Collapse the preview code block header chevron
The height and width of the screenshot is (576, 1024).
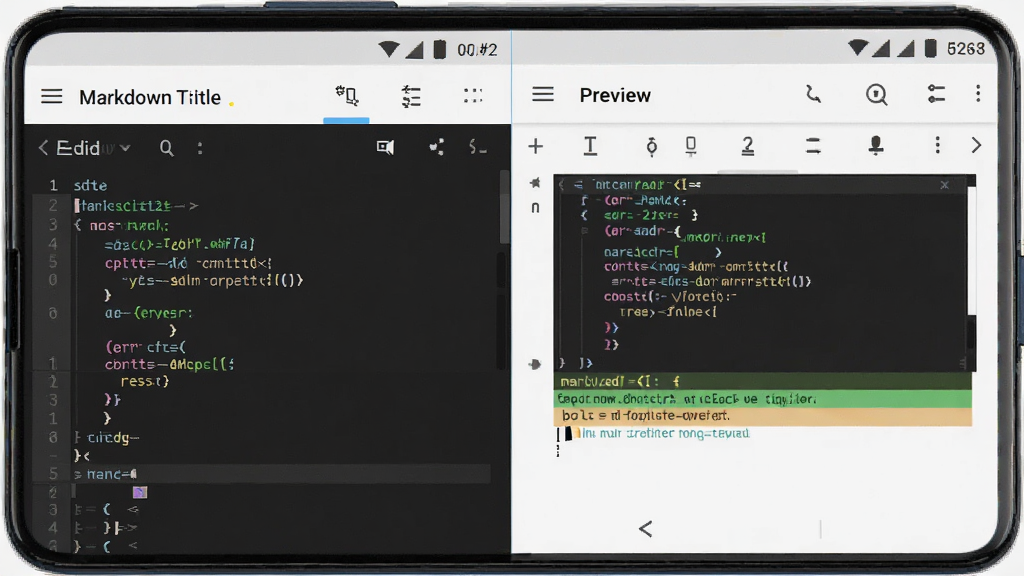coord(561,185)
